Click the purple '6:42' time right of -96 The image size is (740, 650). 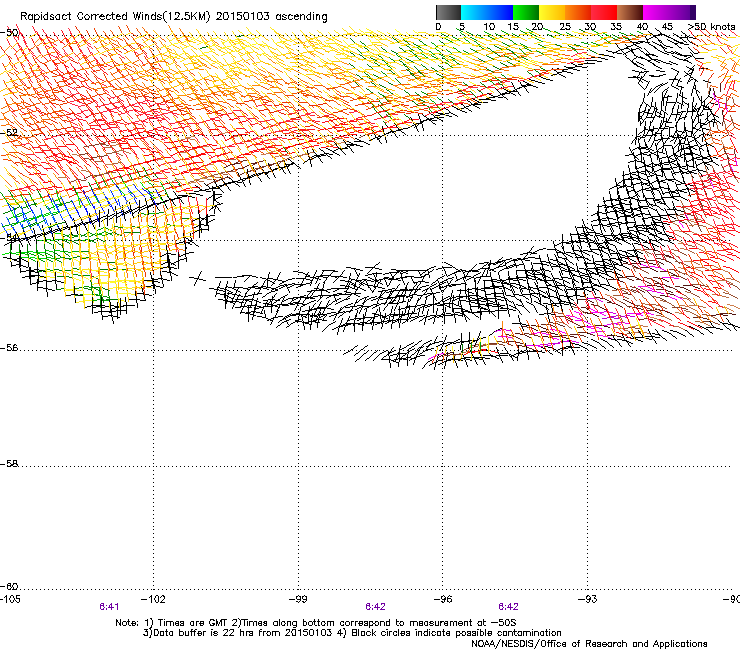[508, 607]
